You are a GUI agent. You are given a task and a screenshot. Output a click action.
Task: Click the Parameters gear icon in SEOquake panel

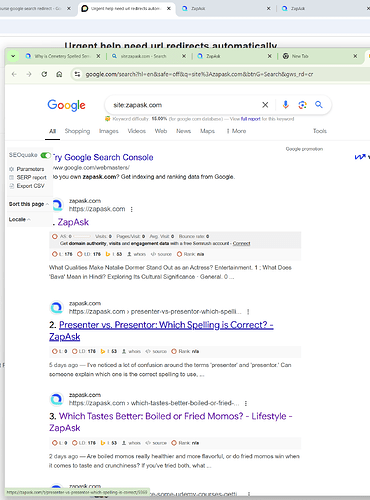[x=11, y=169]
